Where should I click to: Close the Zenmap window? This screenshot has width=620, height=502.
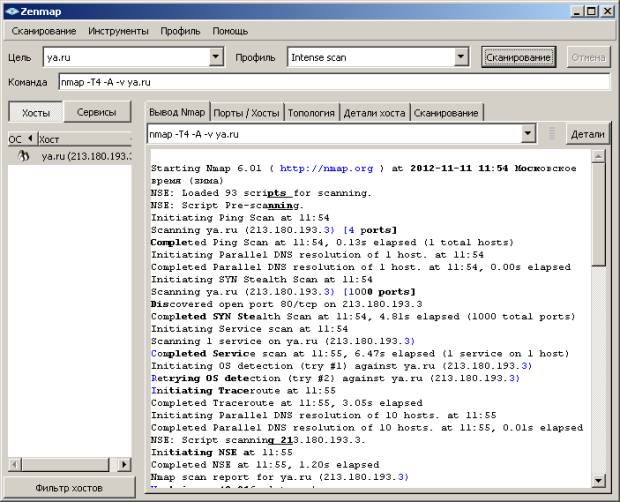tap(607, 11)
